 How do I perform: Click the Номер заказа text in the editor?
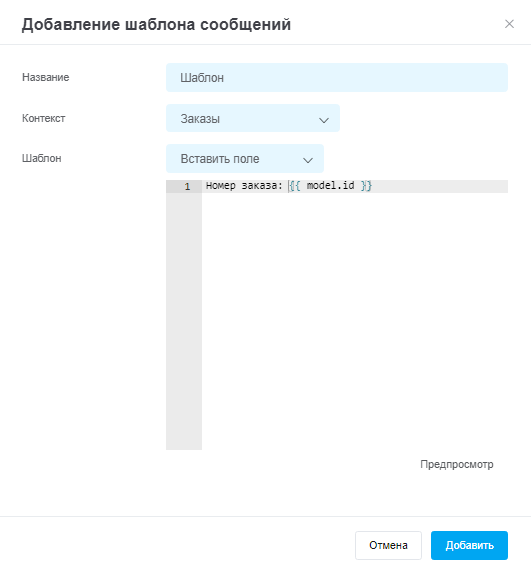pyautogui.click(x=244, y=186)
